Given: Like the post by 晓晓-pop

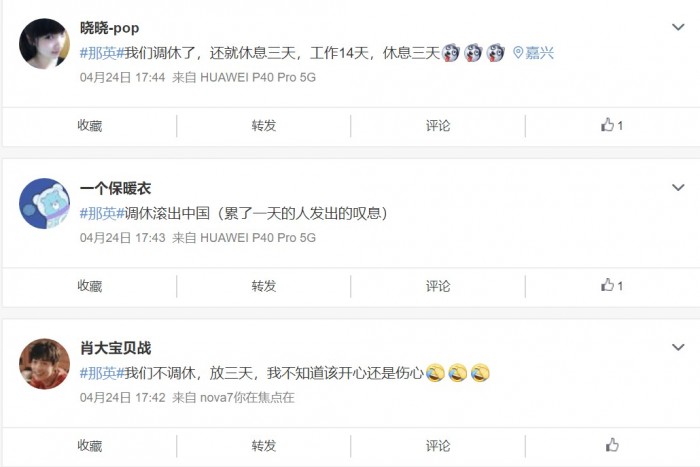Looking at the screenshot, I should click(x=612, y=125).
